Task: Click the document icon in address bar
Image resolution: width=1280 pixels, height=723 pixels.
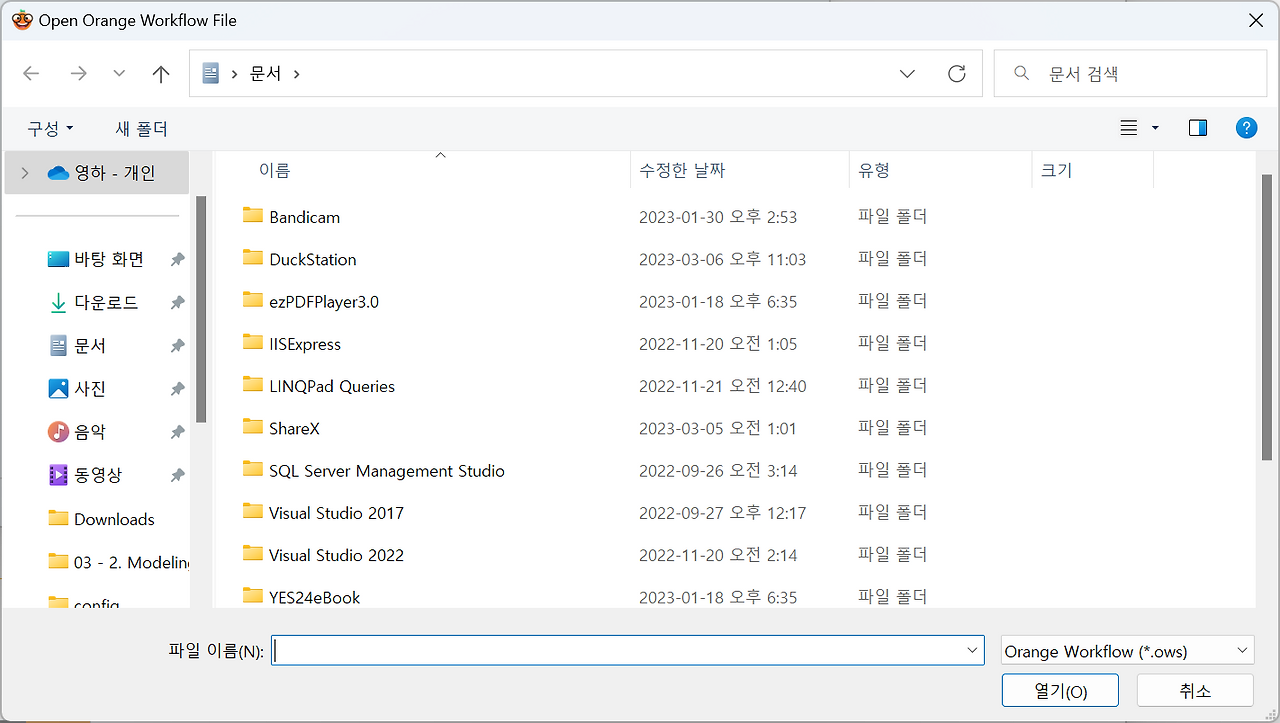Action: pyautogui.click(x=210, y=73)
